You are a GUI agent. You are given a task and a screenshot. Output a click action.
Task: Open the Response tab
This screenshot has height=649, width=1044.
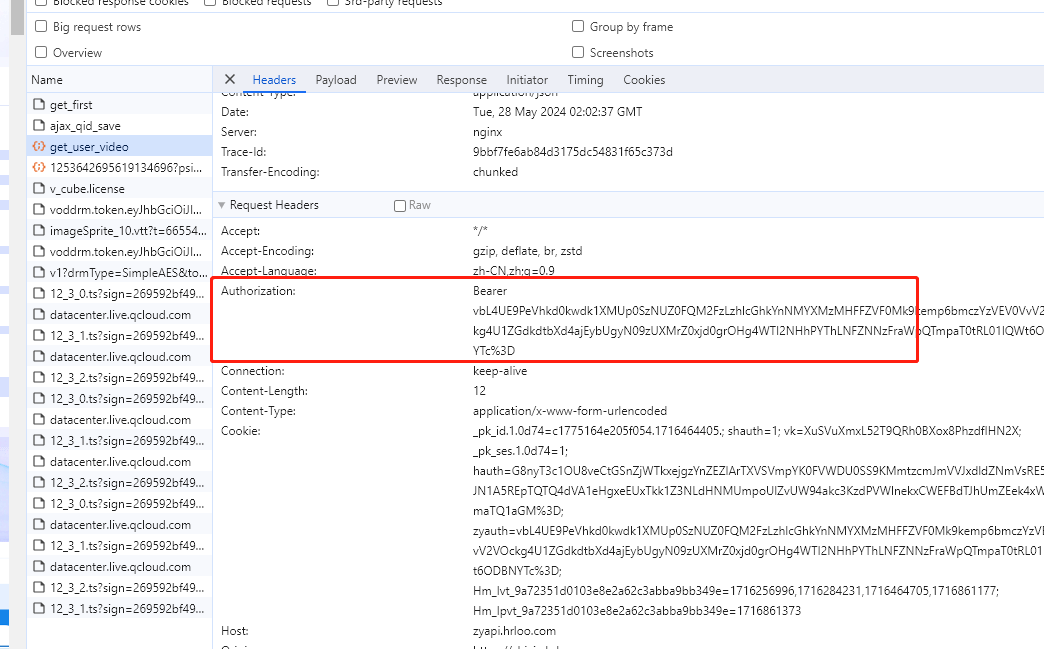tap(461, 80)
